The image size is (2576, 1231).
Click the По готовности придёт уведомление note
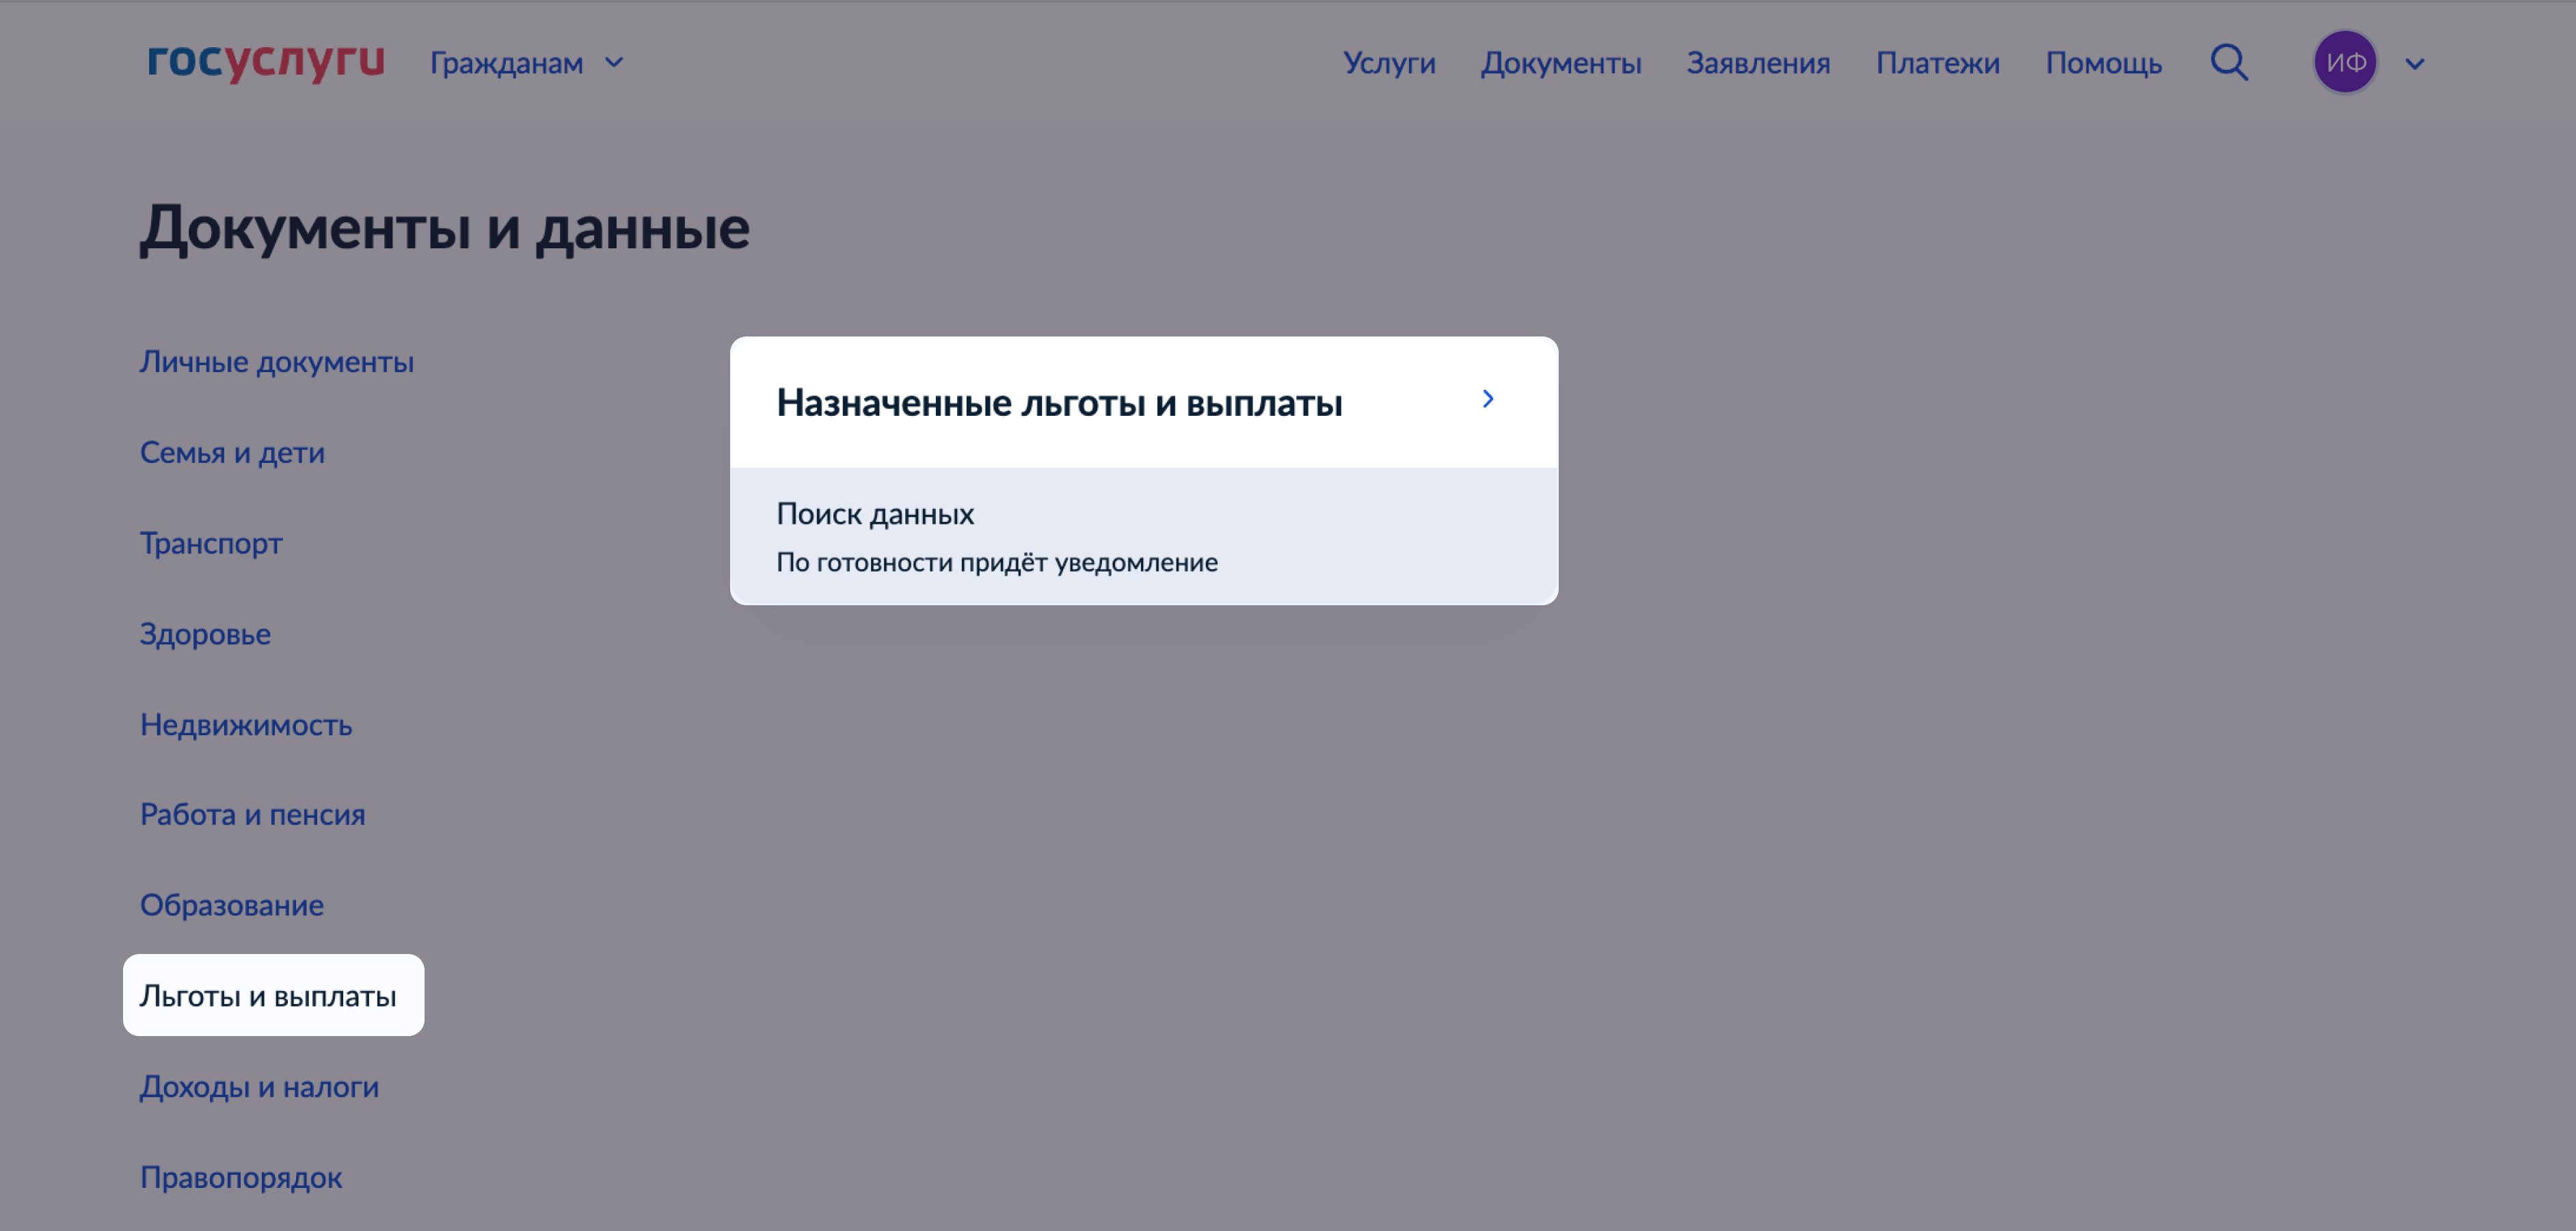tap(997, 563)
